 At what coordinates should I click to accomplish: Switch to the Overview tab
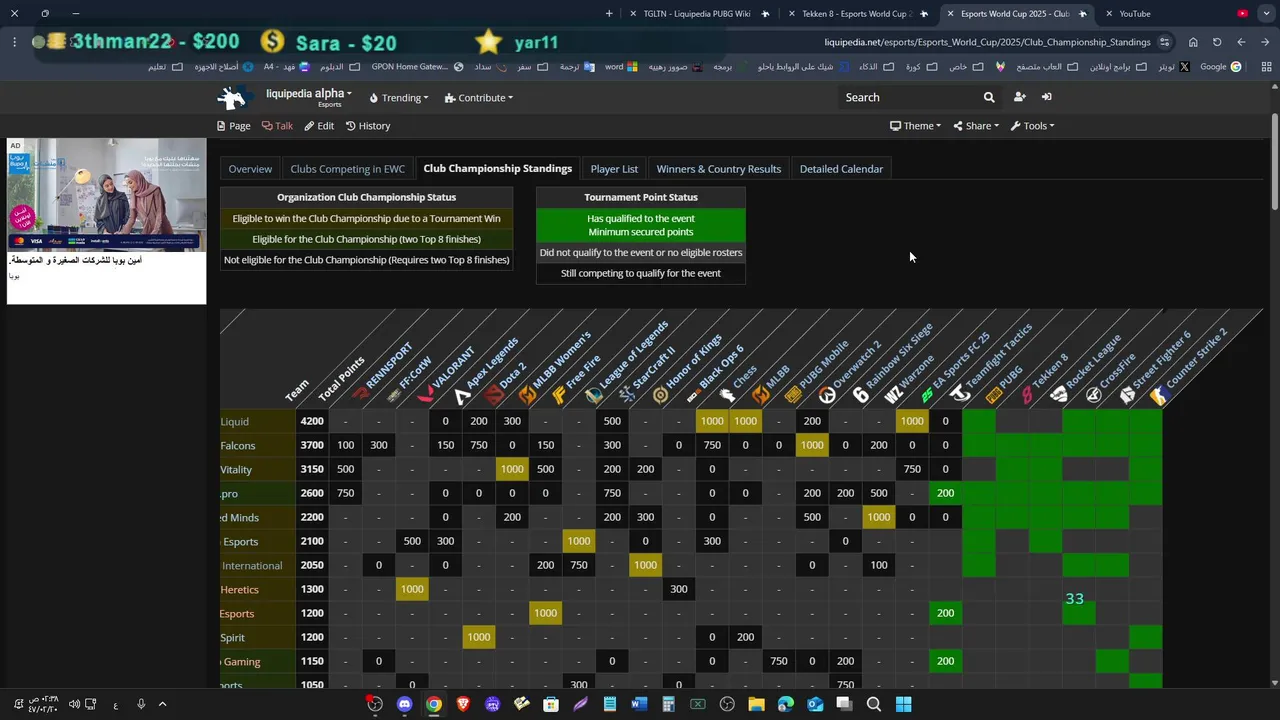coord(250,169)
